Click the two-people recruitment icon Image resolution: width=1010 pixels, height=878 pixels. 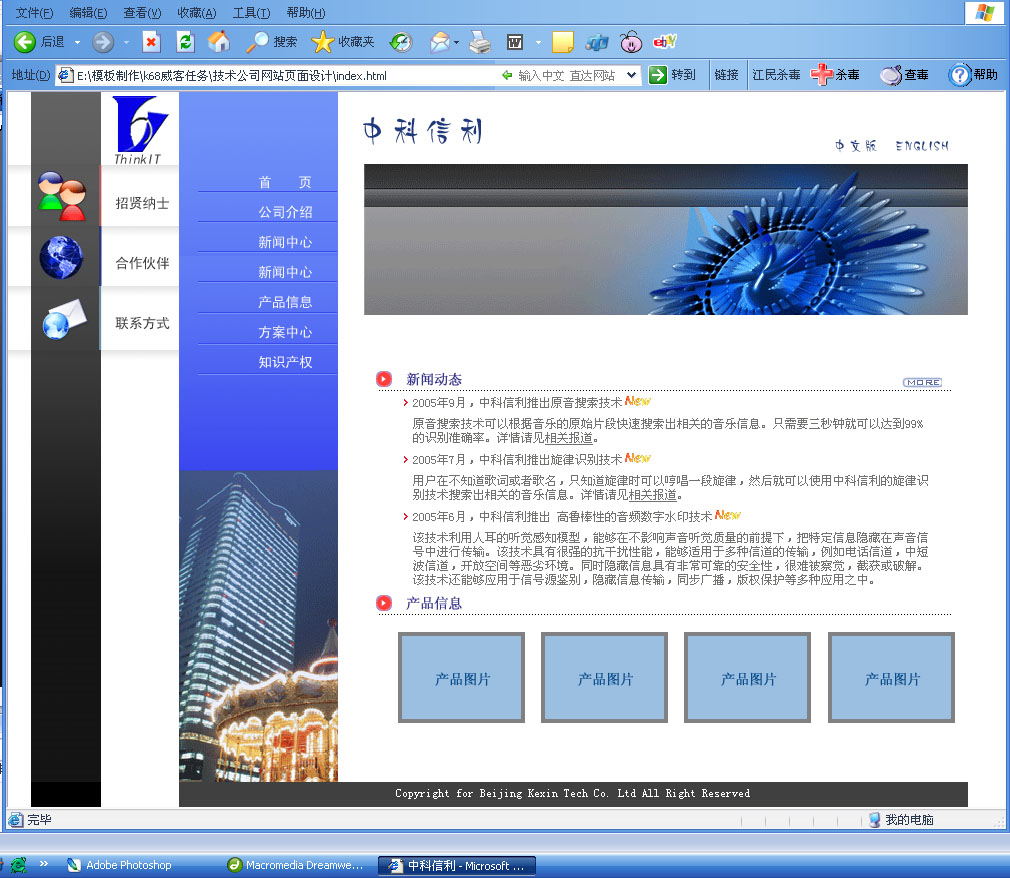pos(61,196)
